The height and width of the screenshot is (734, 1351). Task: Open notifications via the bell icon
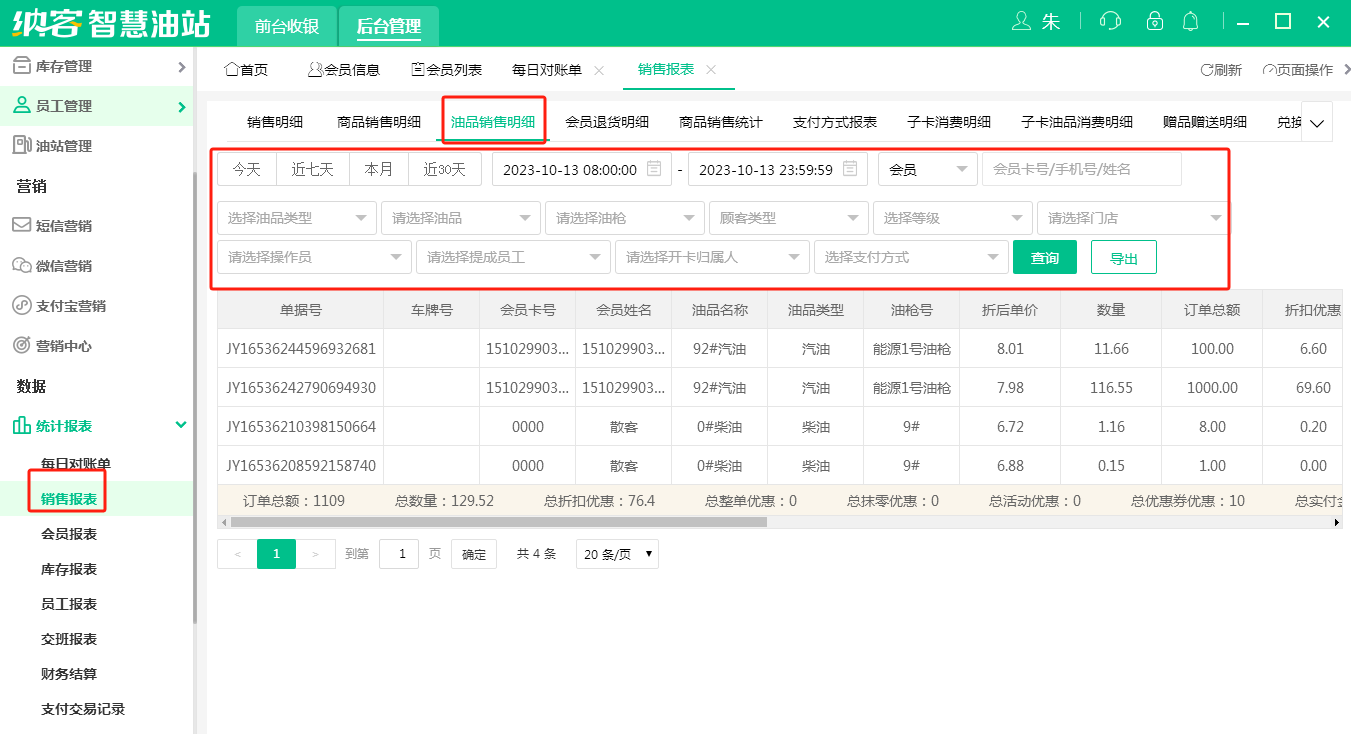click(1191, 20)
